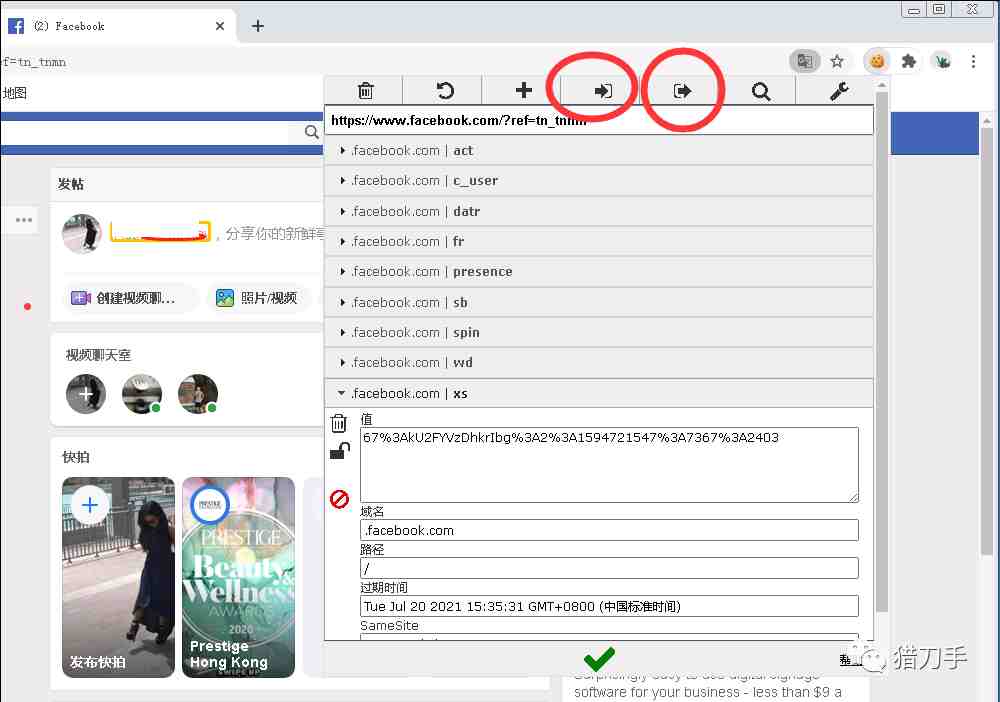
Task: Click the delete all cookies trash icon
Action: tap(365, 91)
